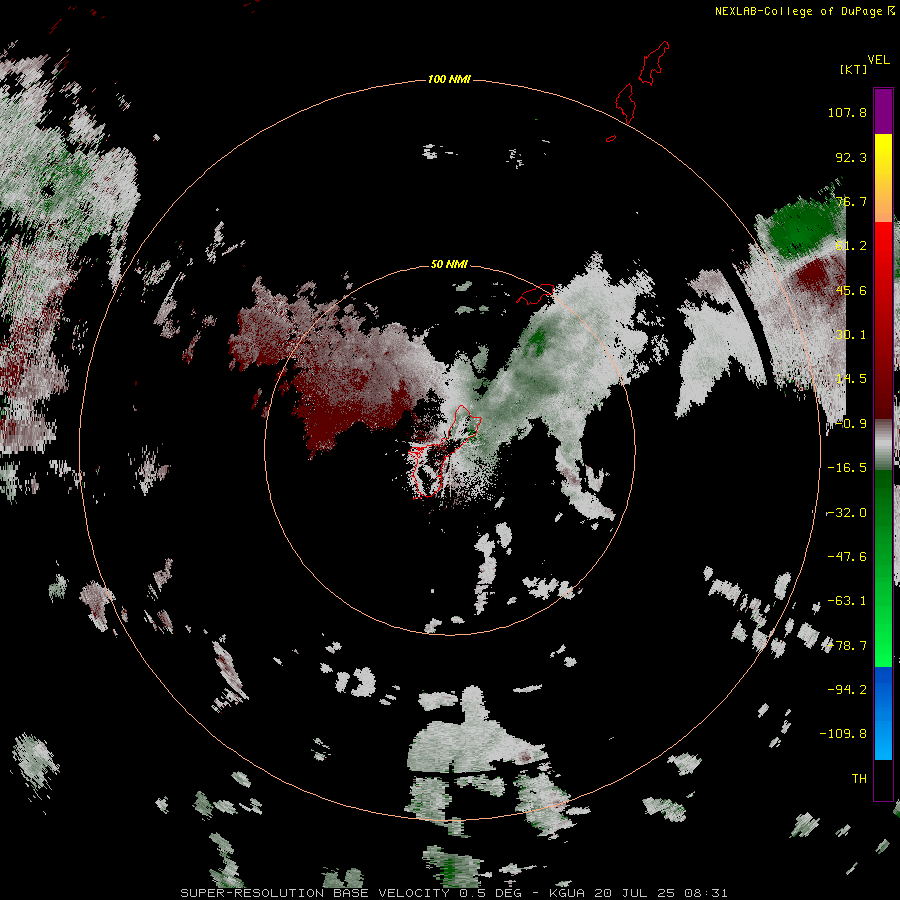Select the -94.2 legend value
This screenshot has width=900, height=900.
pos(847,690)
